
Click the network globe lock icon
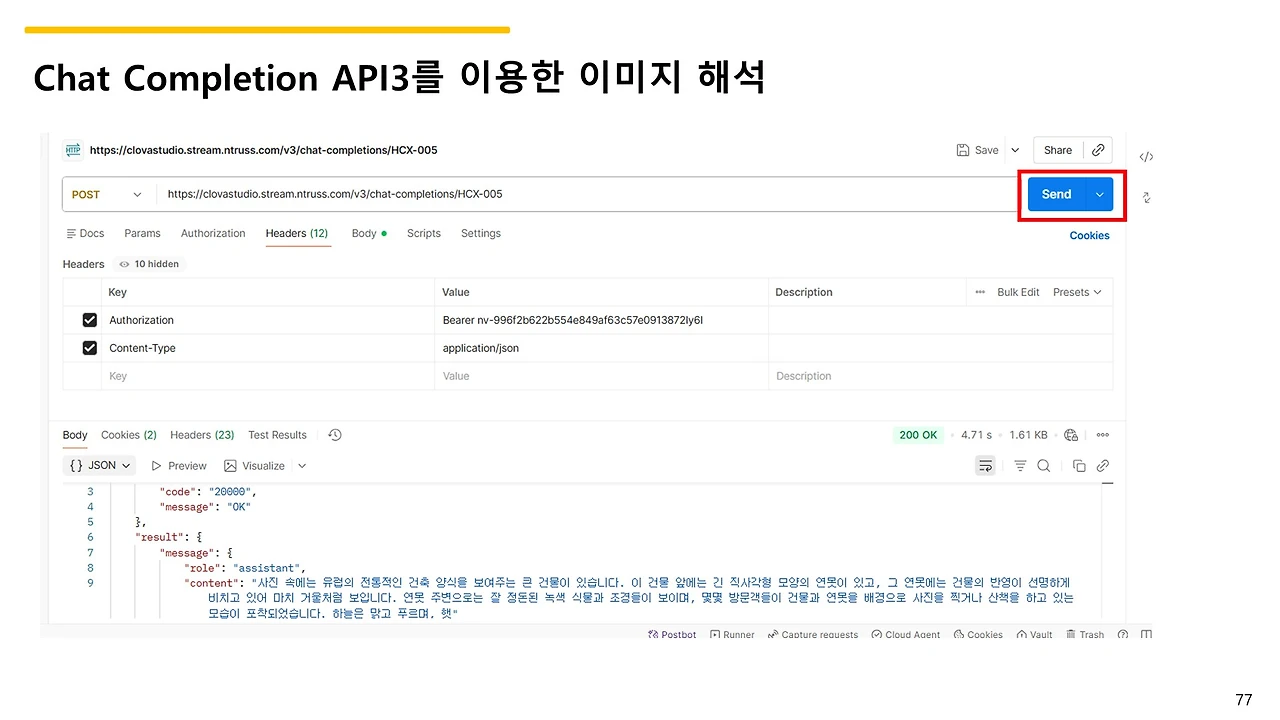[x=1071, y=435]
